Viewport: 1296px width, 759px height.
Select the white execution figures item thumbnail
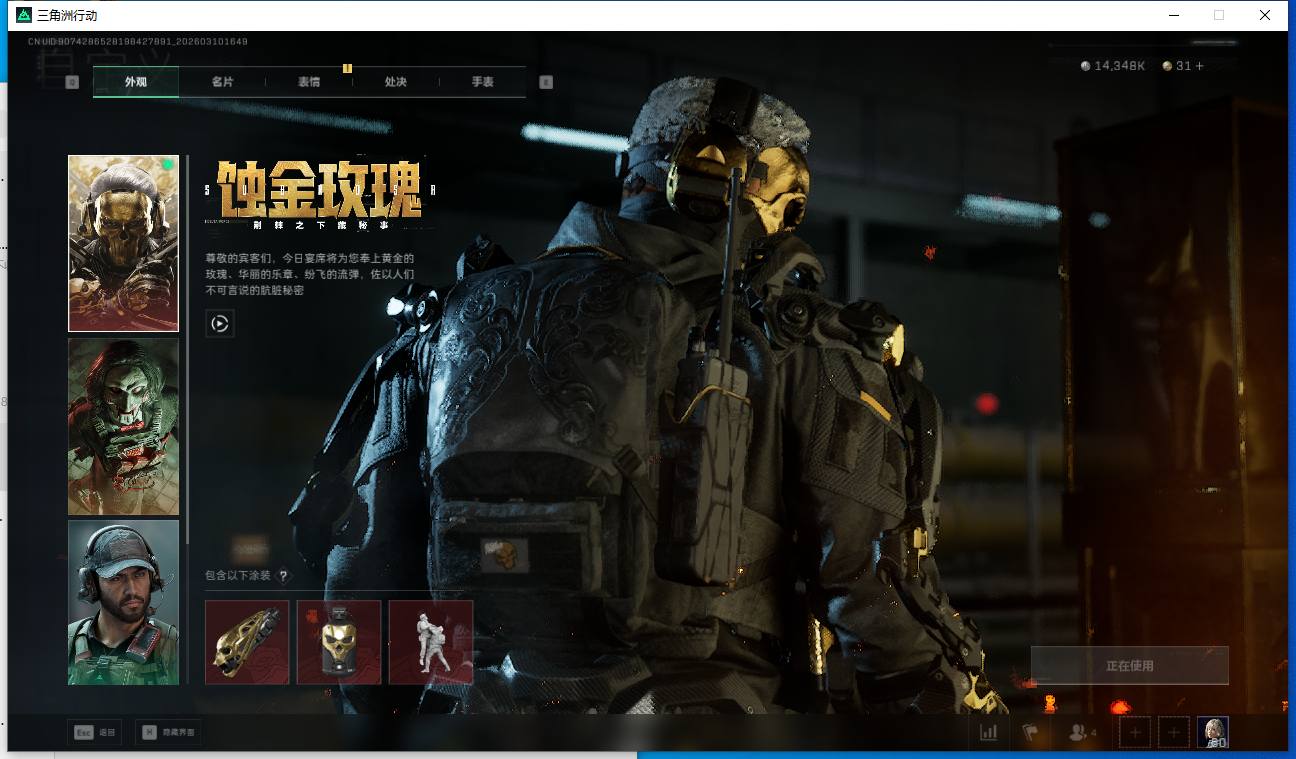click(x=431, y=642)
